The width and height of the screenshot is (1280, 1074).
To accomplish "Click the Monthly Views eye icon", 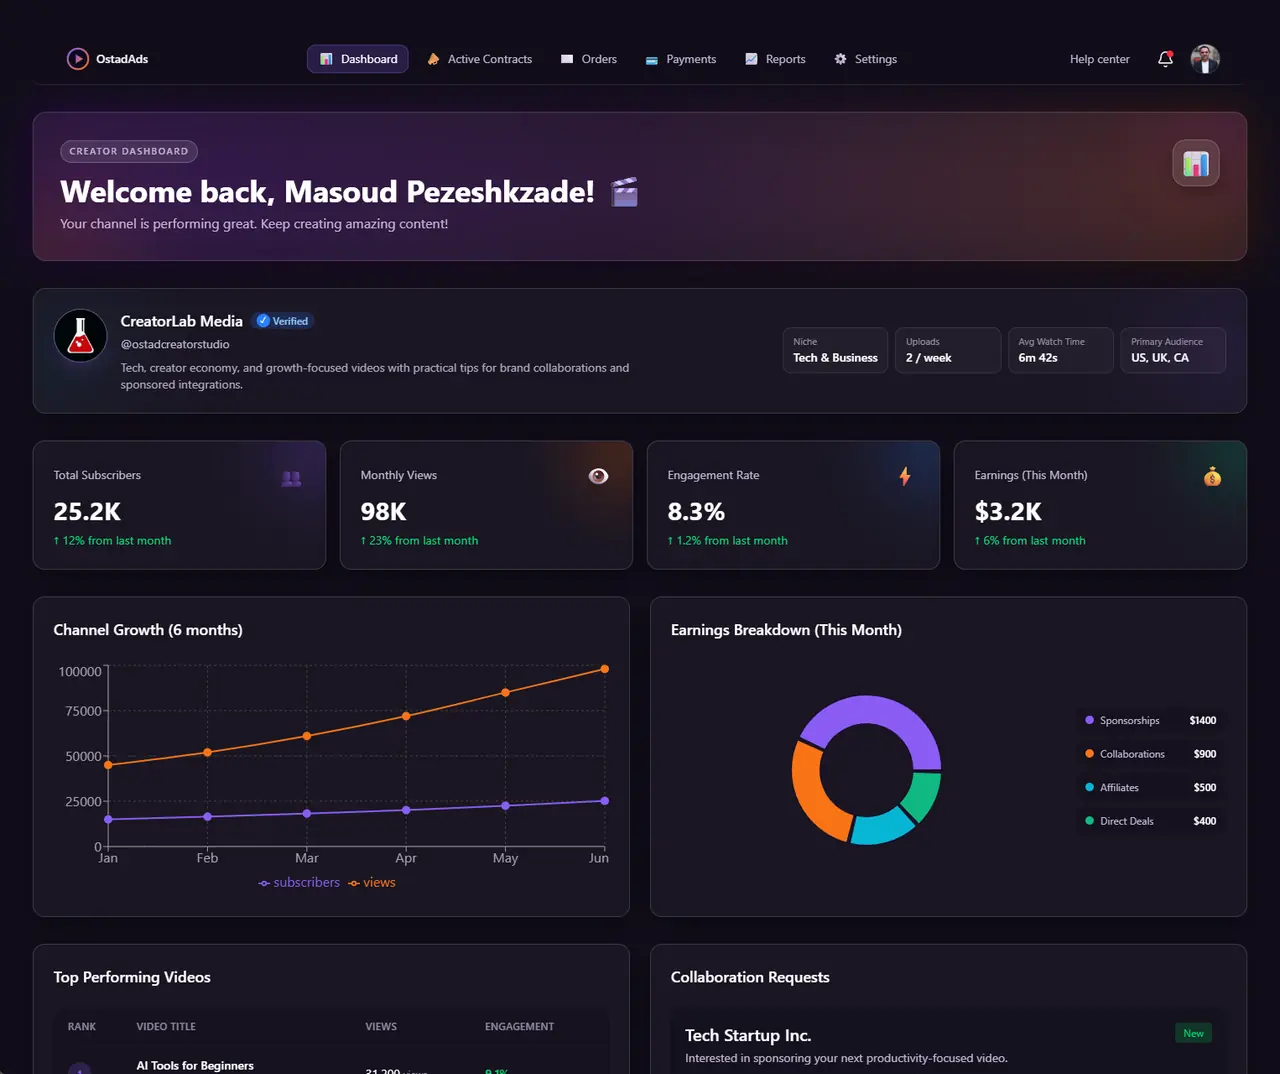I will pyautogui.click(x=598, y=476).
